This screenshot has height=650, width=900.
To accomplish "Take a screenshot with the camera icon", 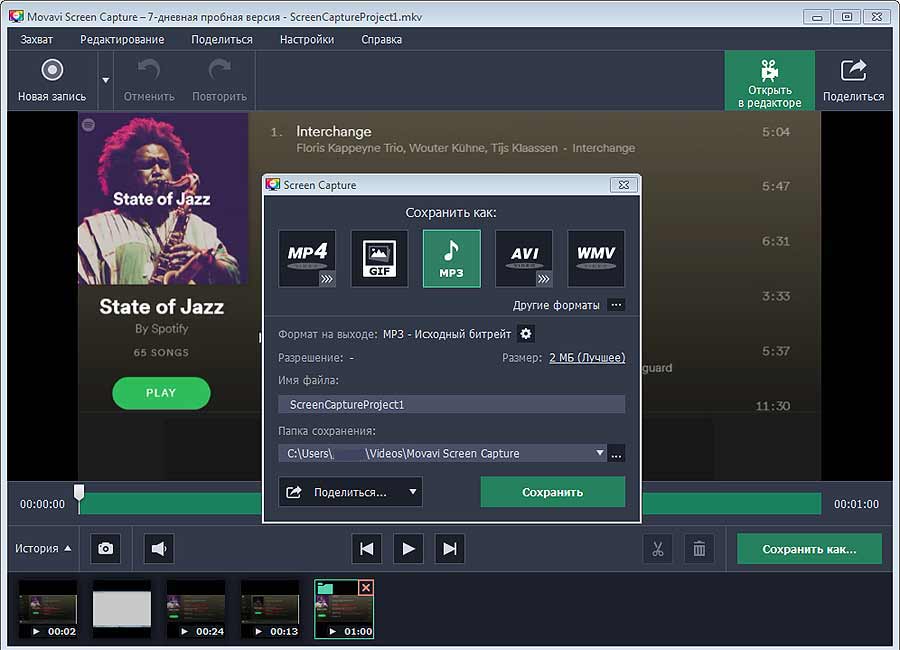I will [106, 548].
